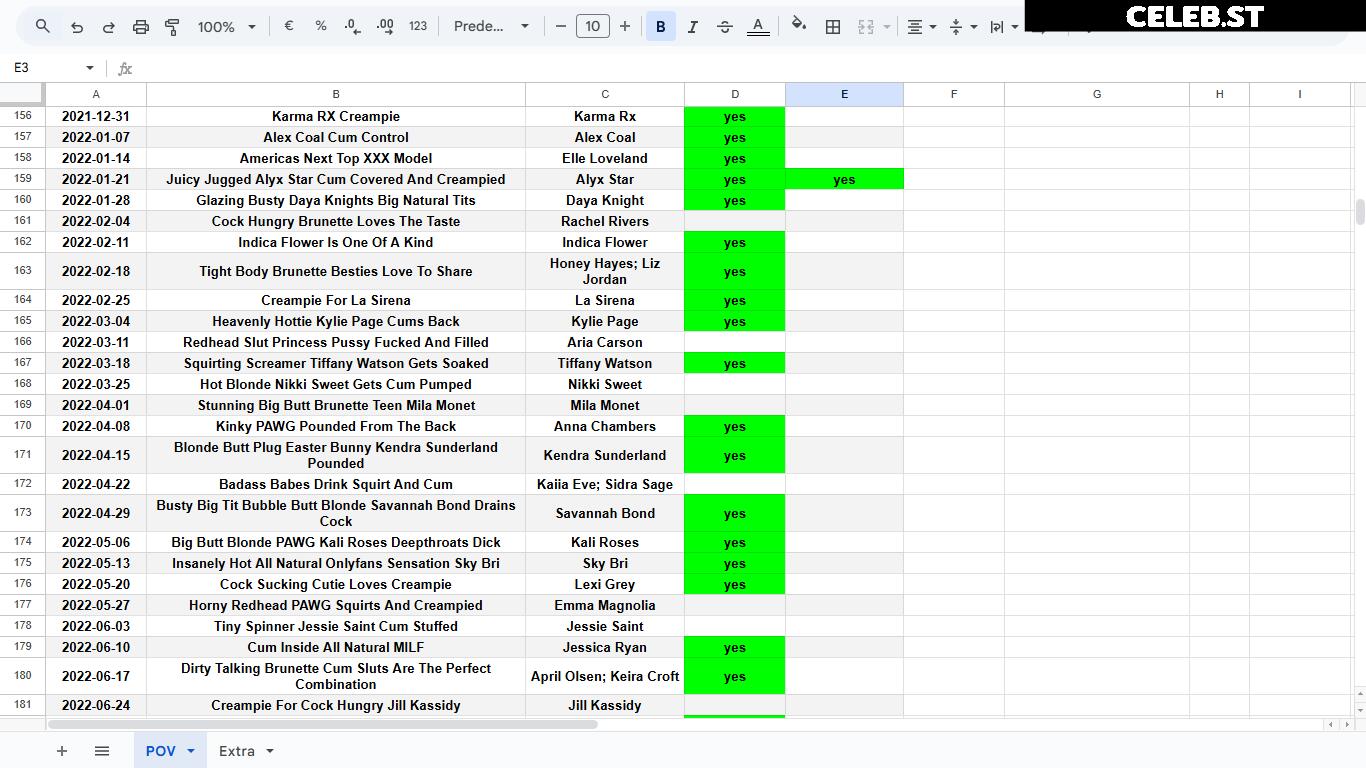Open the all sheets list icon

coord(102,751)
